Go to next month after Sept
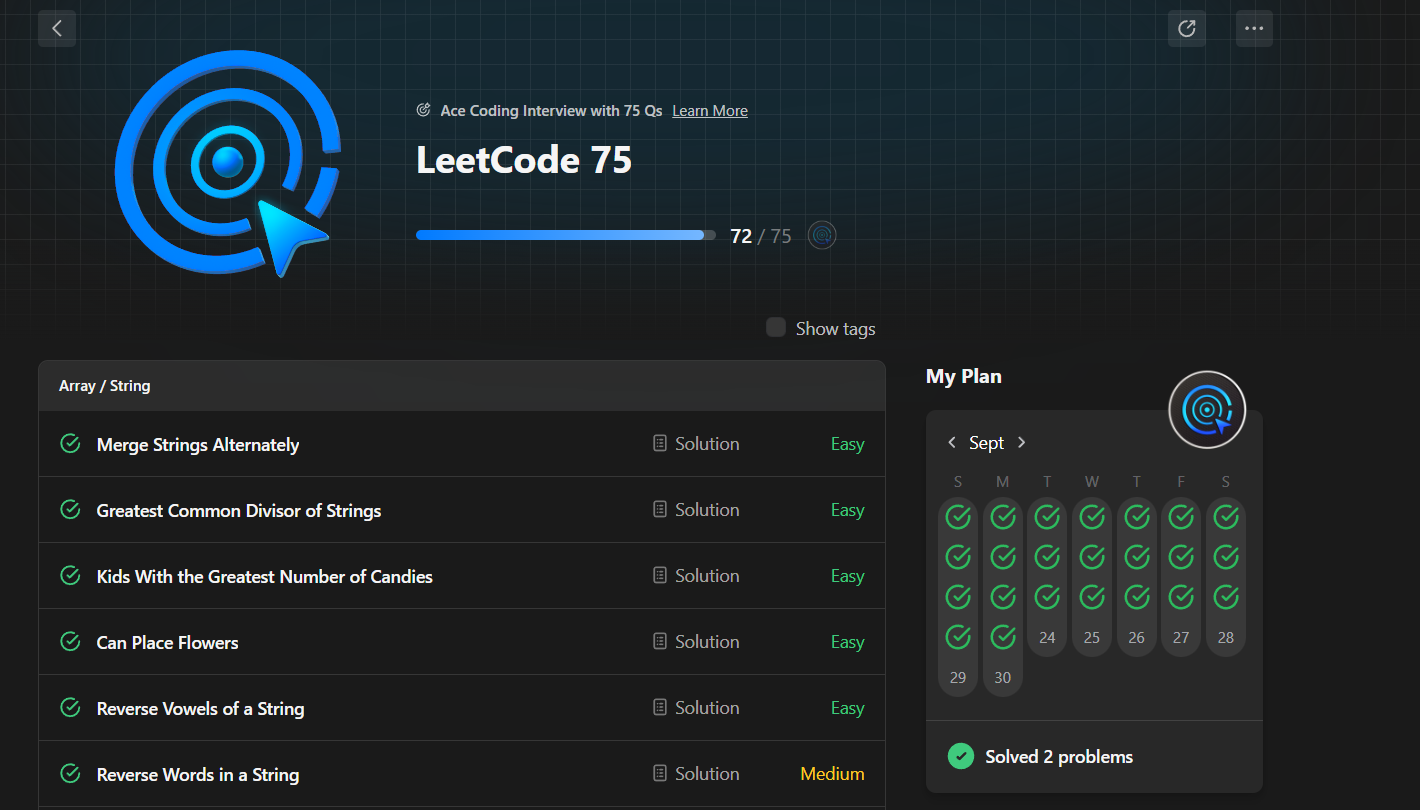 (x=1021, y=442)
